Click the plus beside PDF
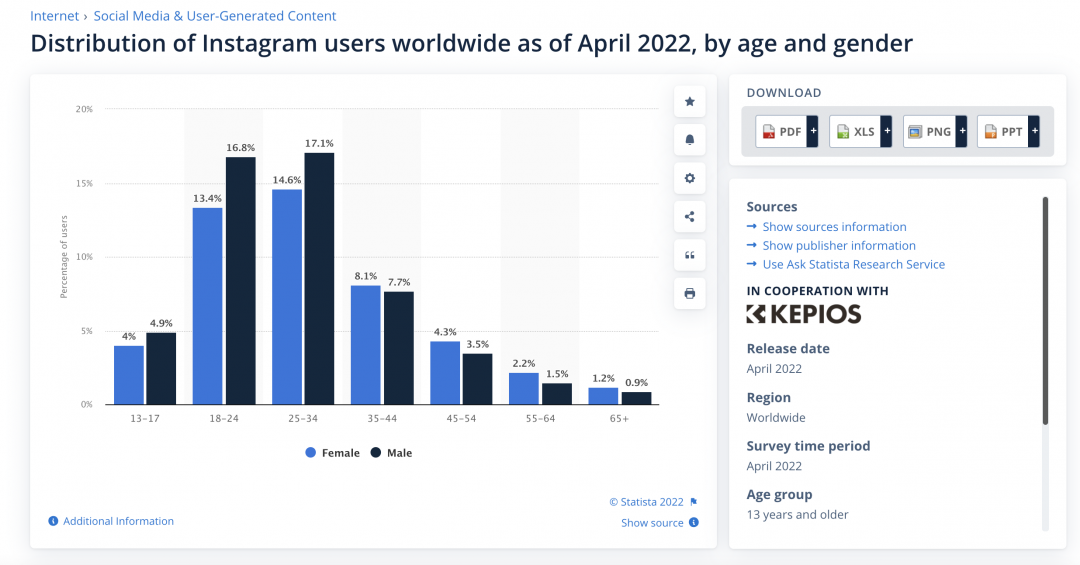 pyautogui.click(x=813, y=131)
